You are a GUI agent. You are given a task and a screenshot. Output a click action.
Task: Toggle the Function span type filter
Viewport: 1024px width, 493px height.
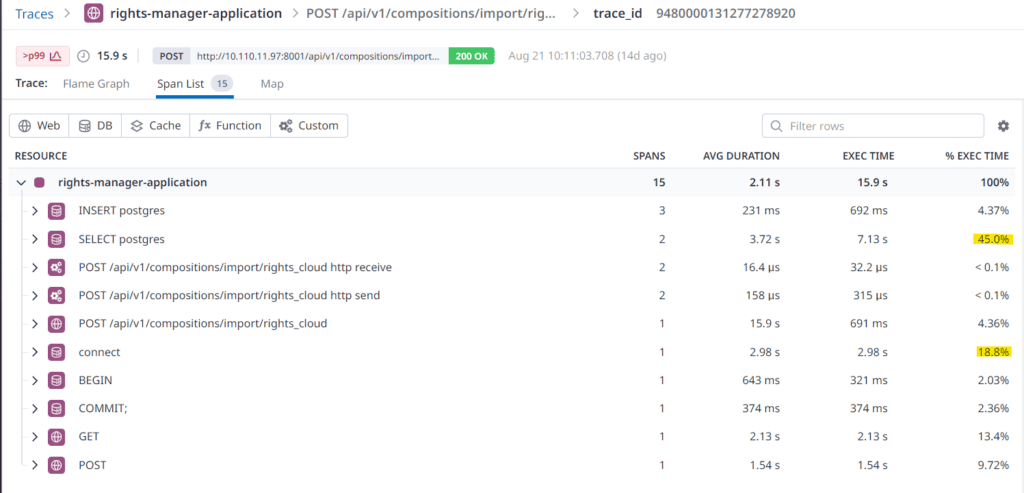point(230,126)
